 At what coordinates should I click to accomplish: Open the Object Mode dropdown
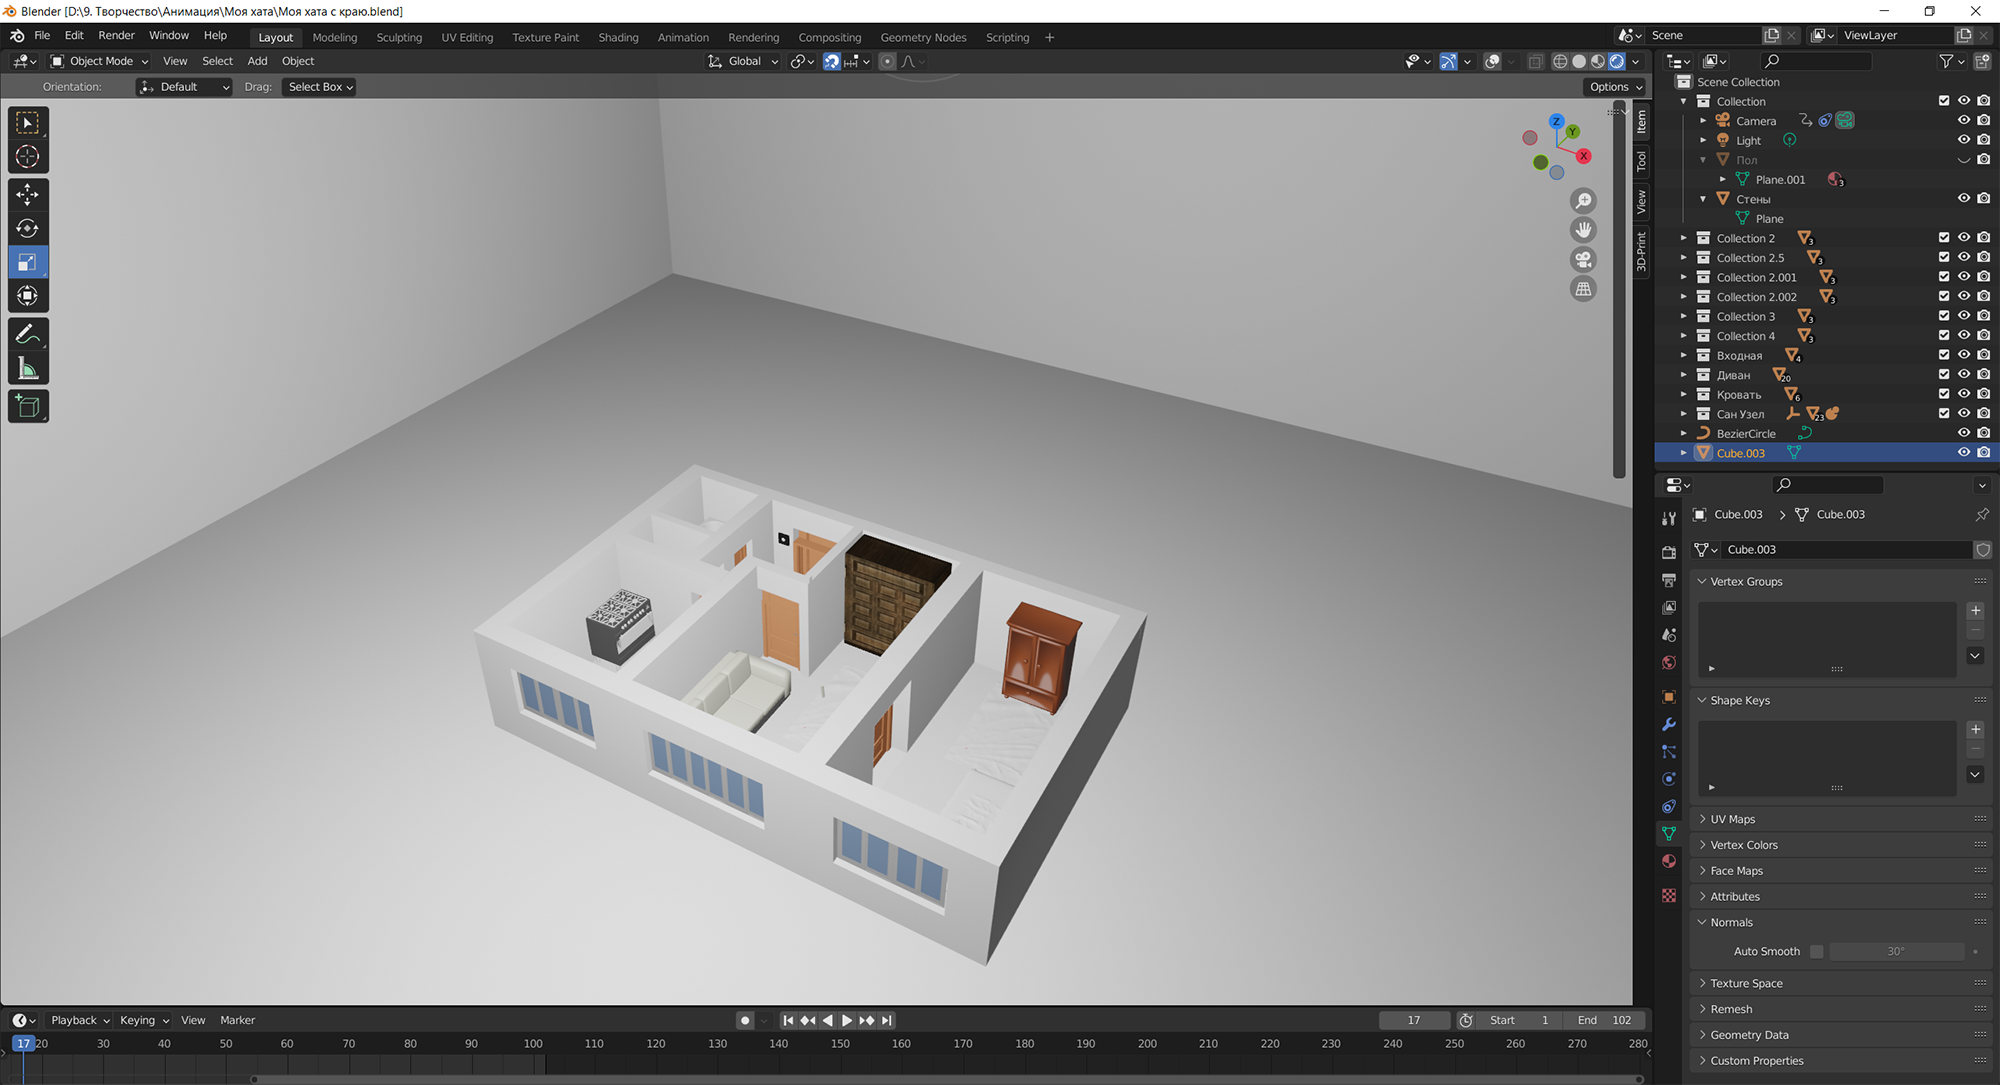(x=100, y=61)
